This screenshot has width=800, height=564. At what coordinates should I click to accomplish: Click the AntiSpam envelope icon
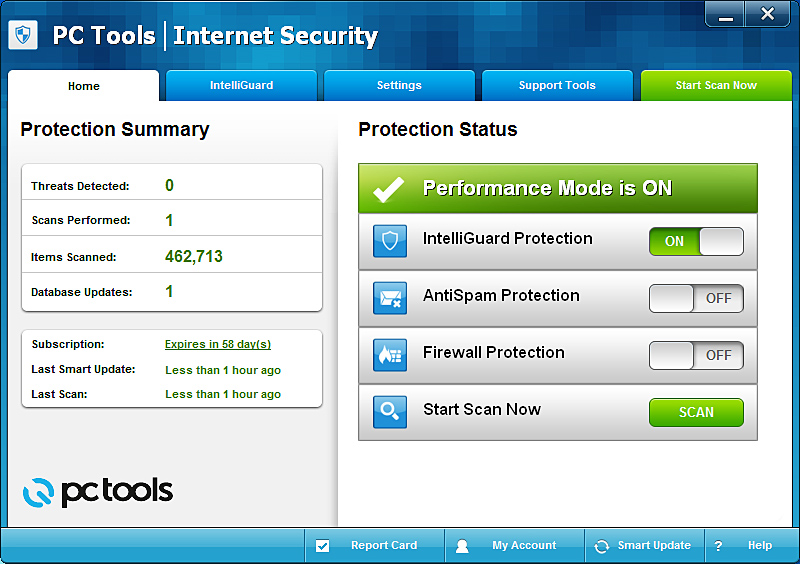coord(390,298)
